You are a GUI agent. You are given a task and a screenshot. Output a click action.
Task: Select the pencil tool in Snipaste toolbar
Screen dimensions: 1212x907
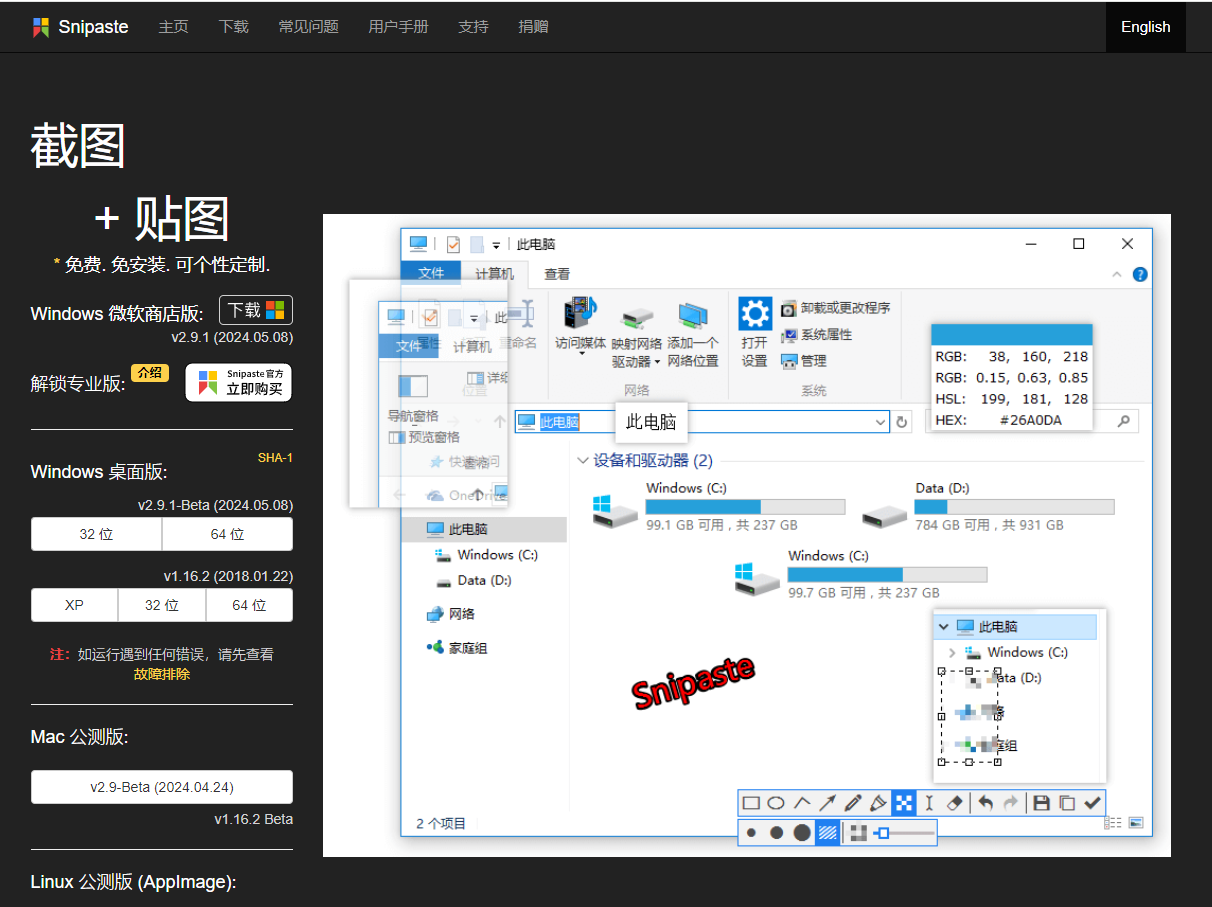pyautogui.click(x=853, y=803)
